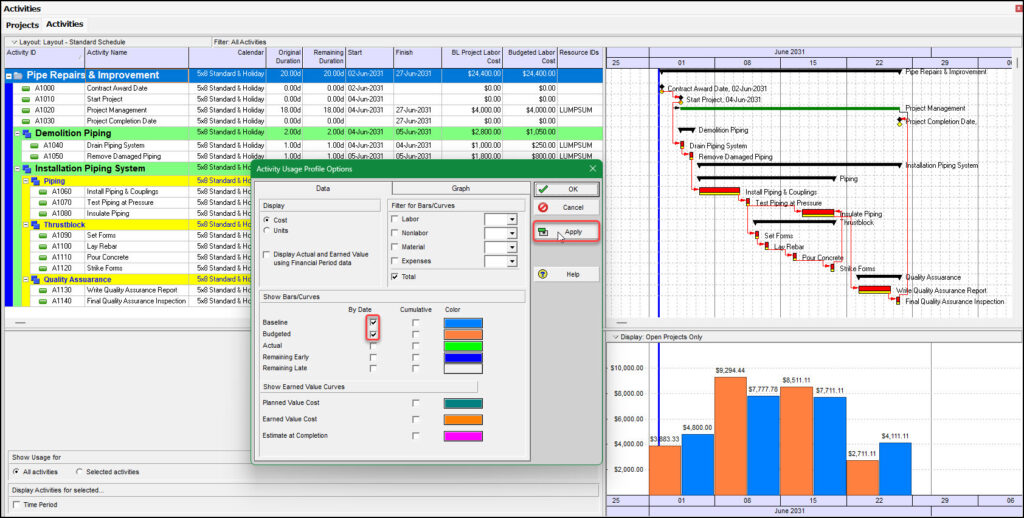Close the Activity Usage Profile Options dialog
Screen dimensions: 1024x518
coord(592,169)
